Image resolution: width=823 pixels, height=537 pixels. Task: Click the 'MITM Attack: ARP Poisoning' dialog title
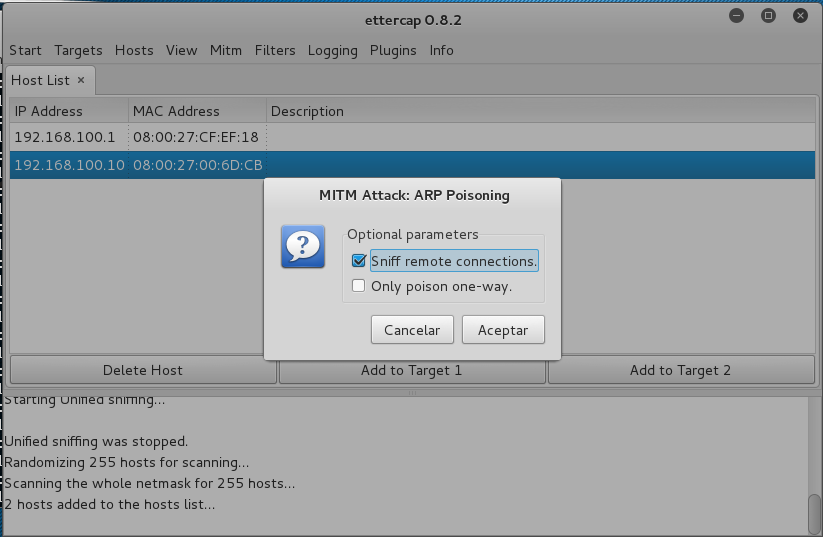tap(414, 195)
